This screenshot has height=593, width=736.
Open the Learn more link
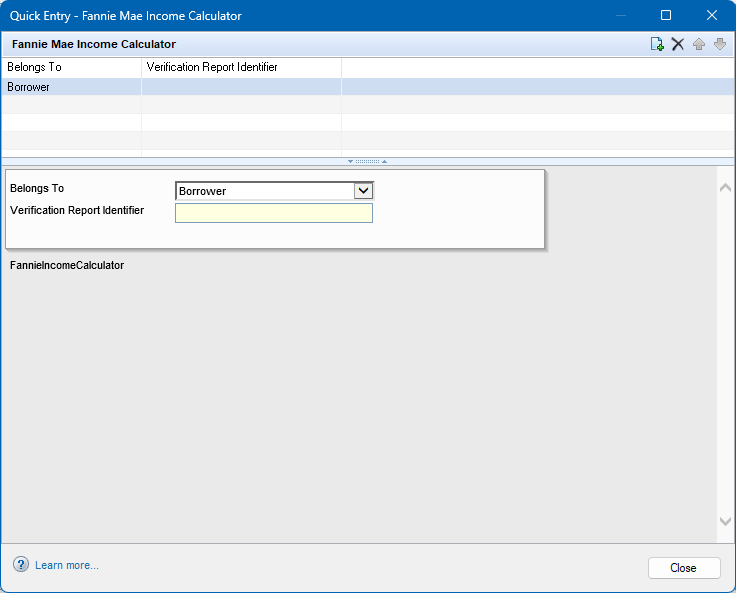click(67, 565)
